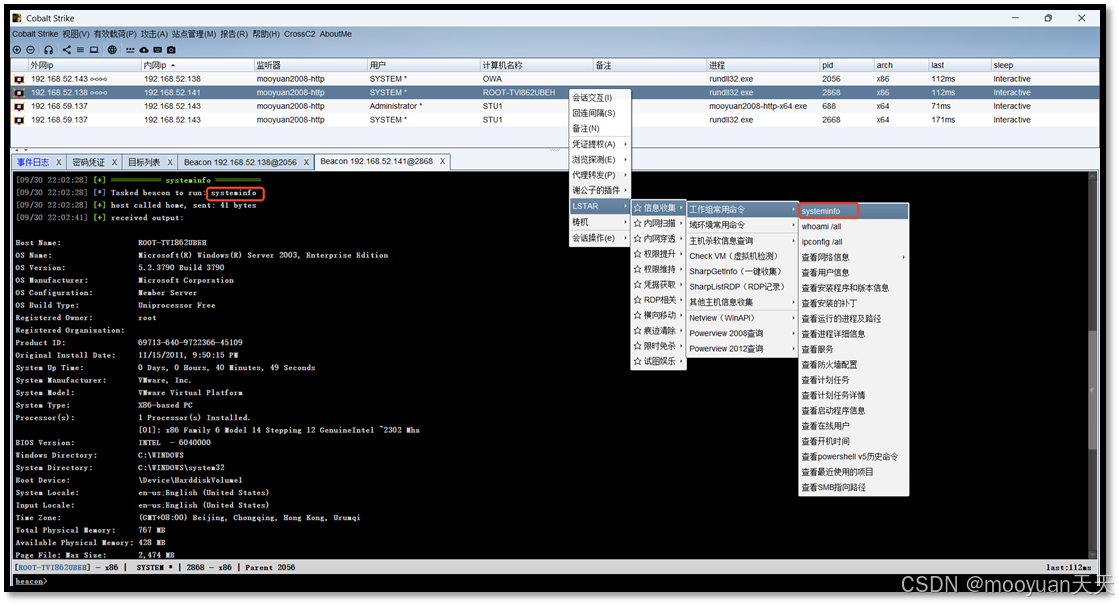
Task: Switch to pivot graph view icon
Action: (x=66, y=50)
